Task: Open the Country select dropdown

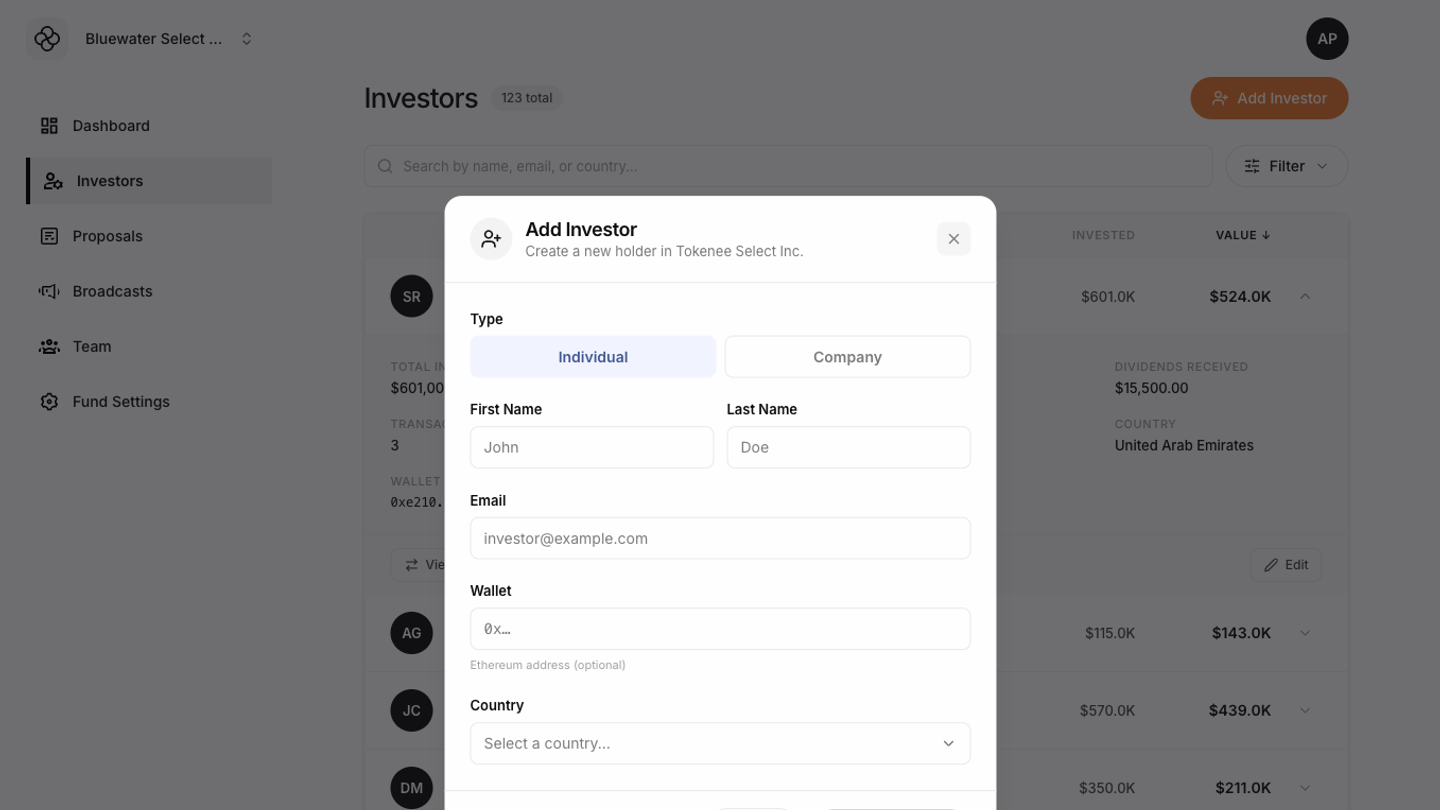Action: 720,743
